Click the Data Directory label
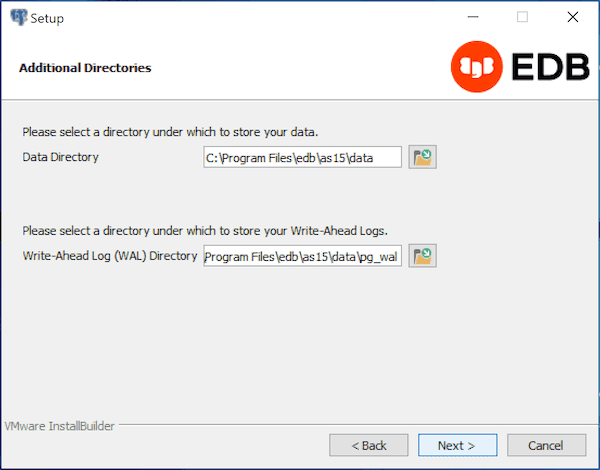Screen dimensions: 600x470 [x=60, y=157]
